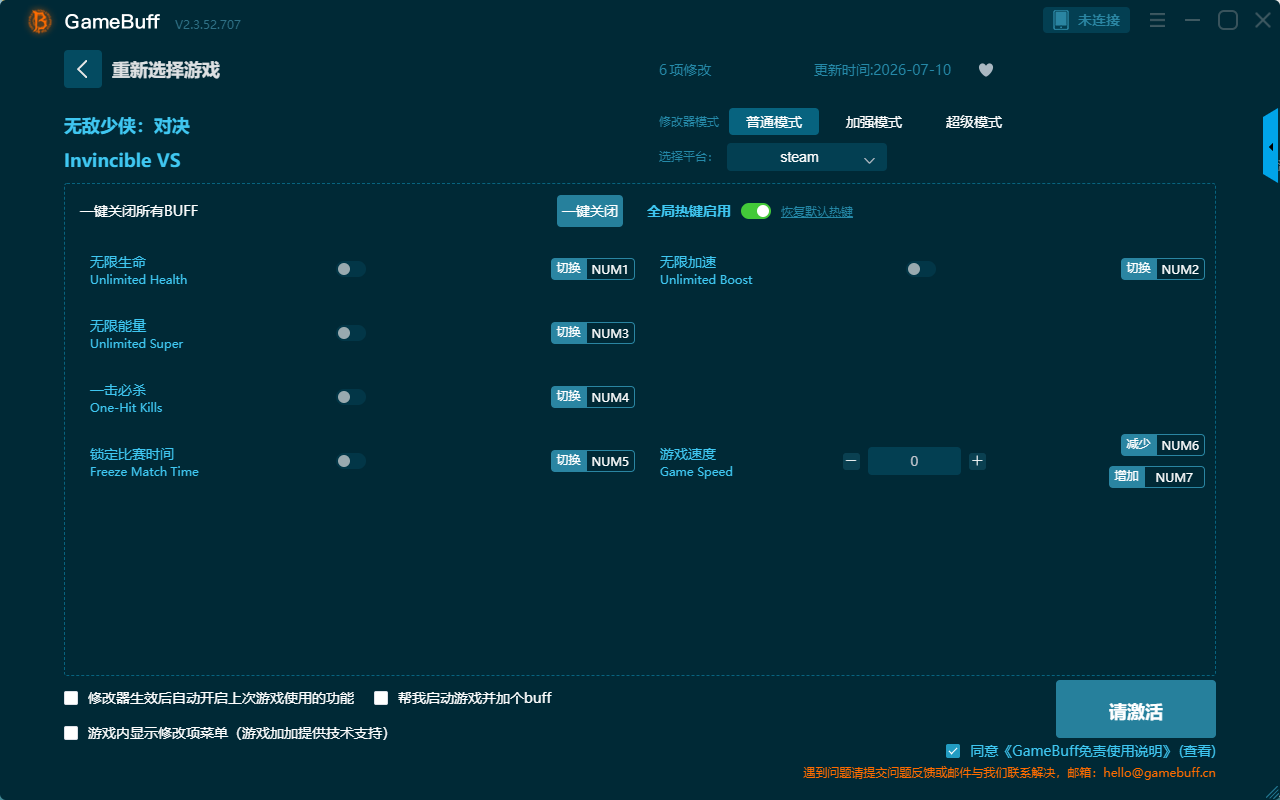Viewport: 1280px width, 800px height.
Task: Select 超级模式 super mode tab
Action: tap(974, 122)
